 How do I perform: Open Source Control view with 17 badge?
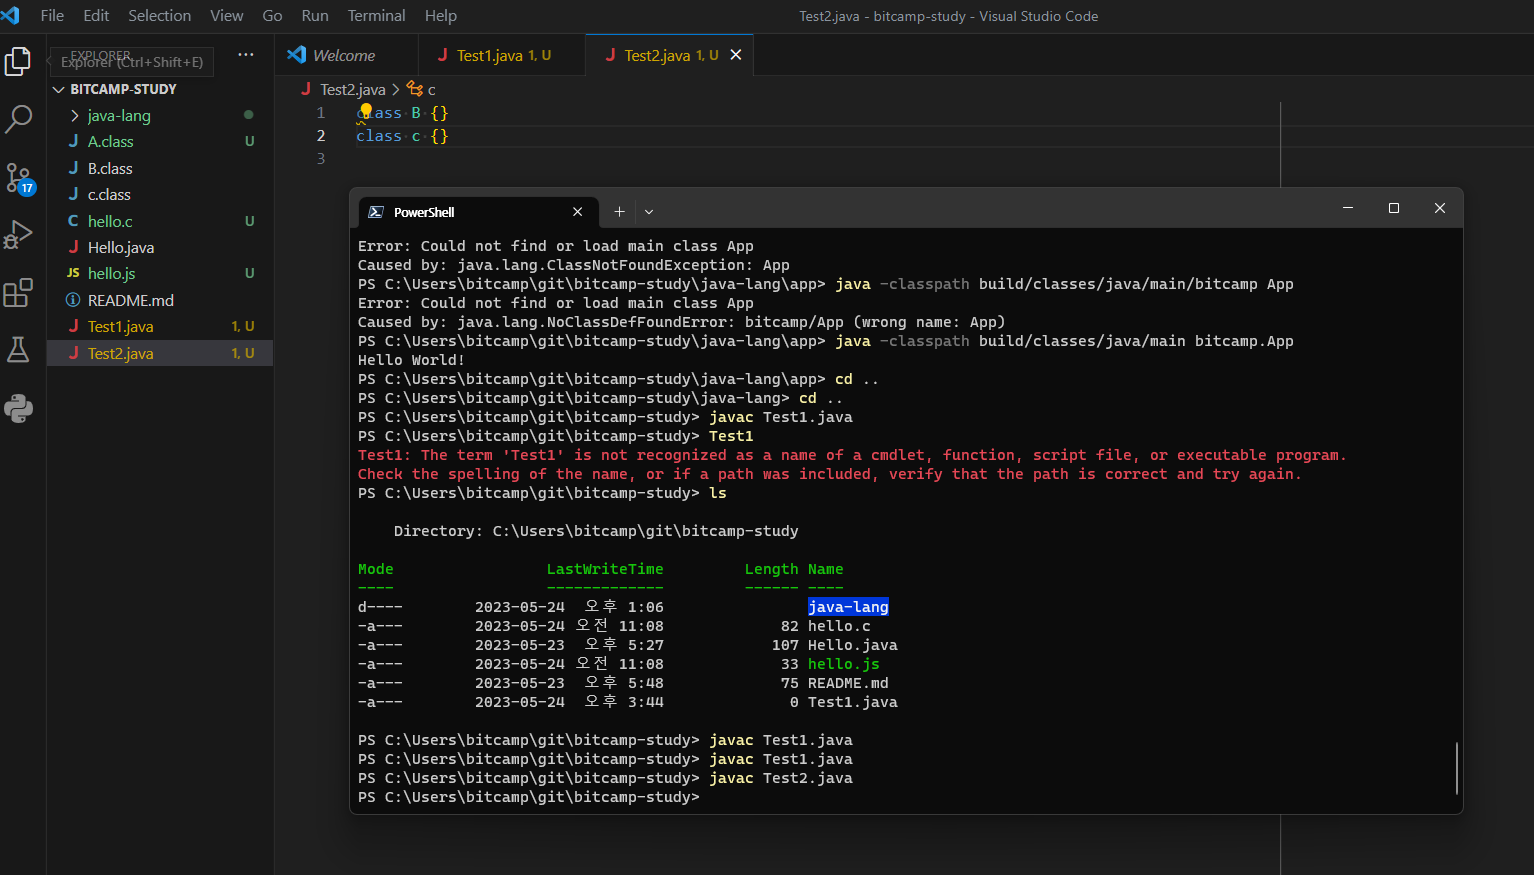(x=18, y=178)
